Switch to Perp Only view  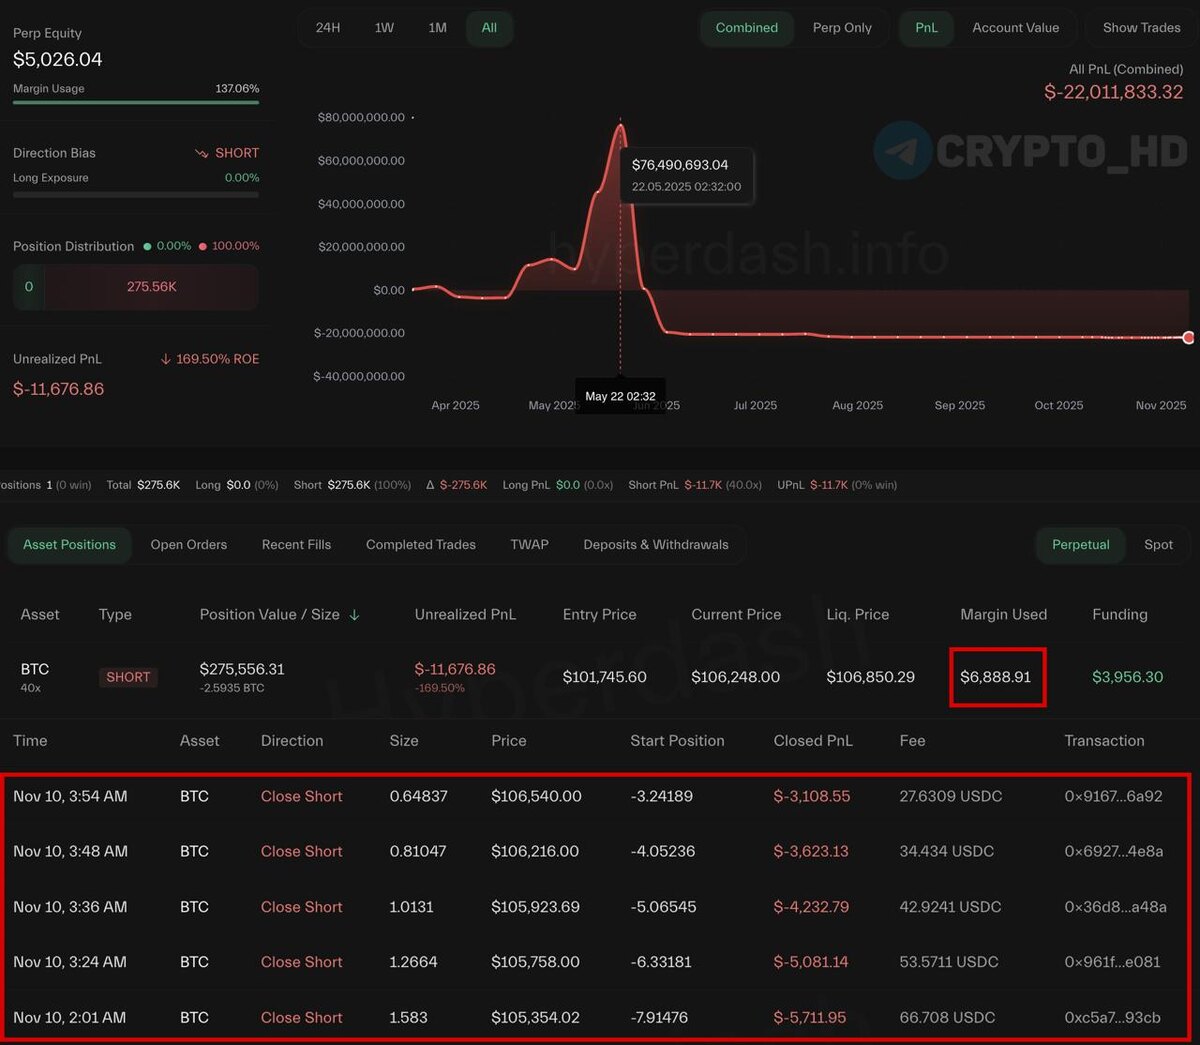pos(842,28)
